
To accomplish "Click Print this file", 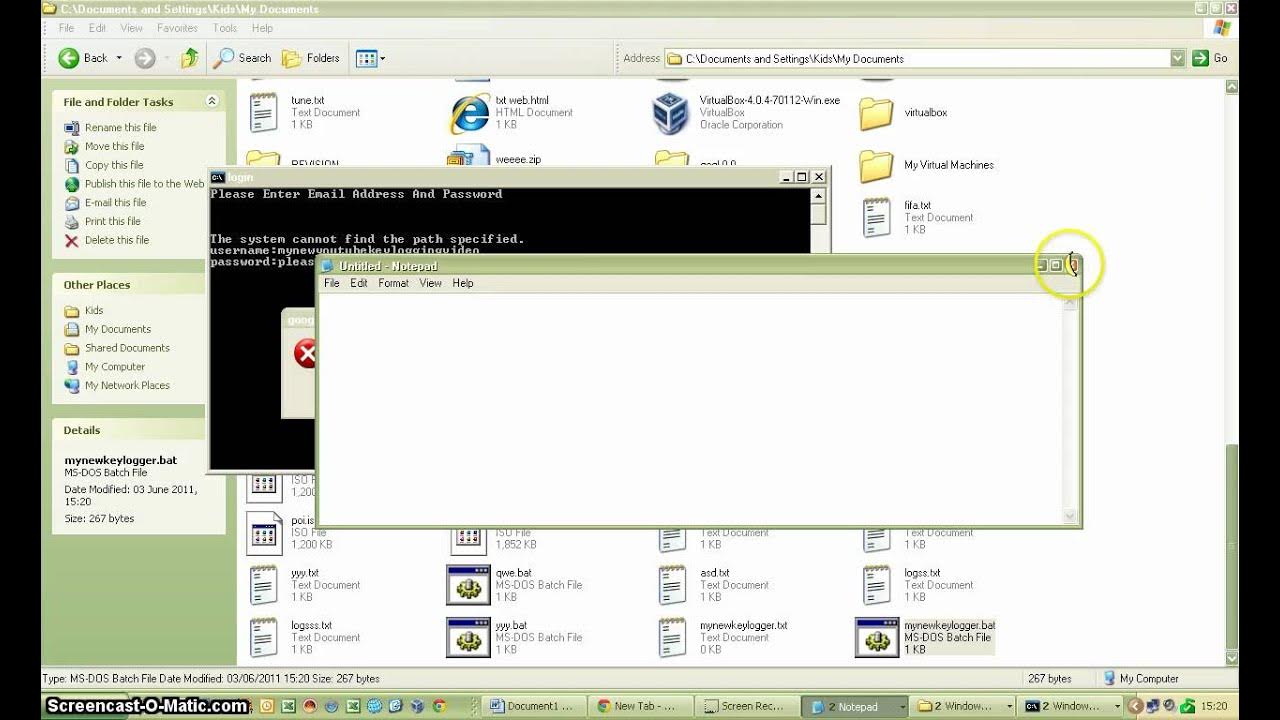I will [112, 221].
